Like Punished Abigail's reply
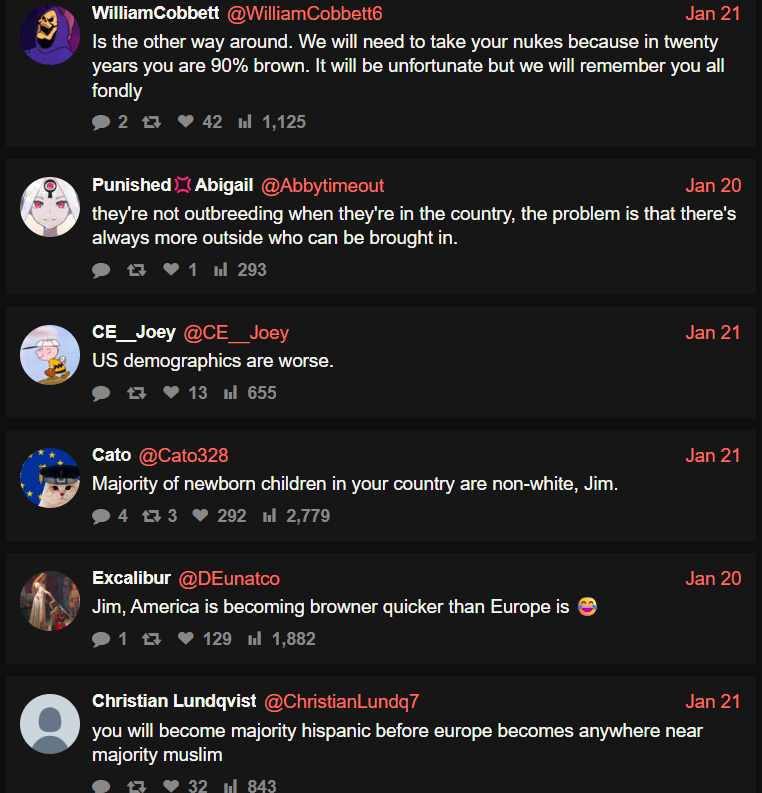Screen dimensions: 762x793 click(170, 270)
